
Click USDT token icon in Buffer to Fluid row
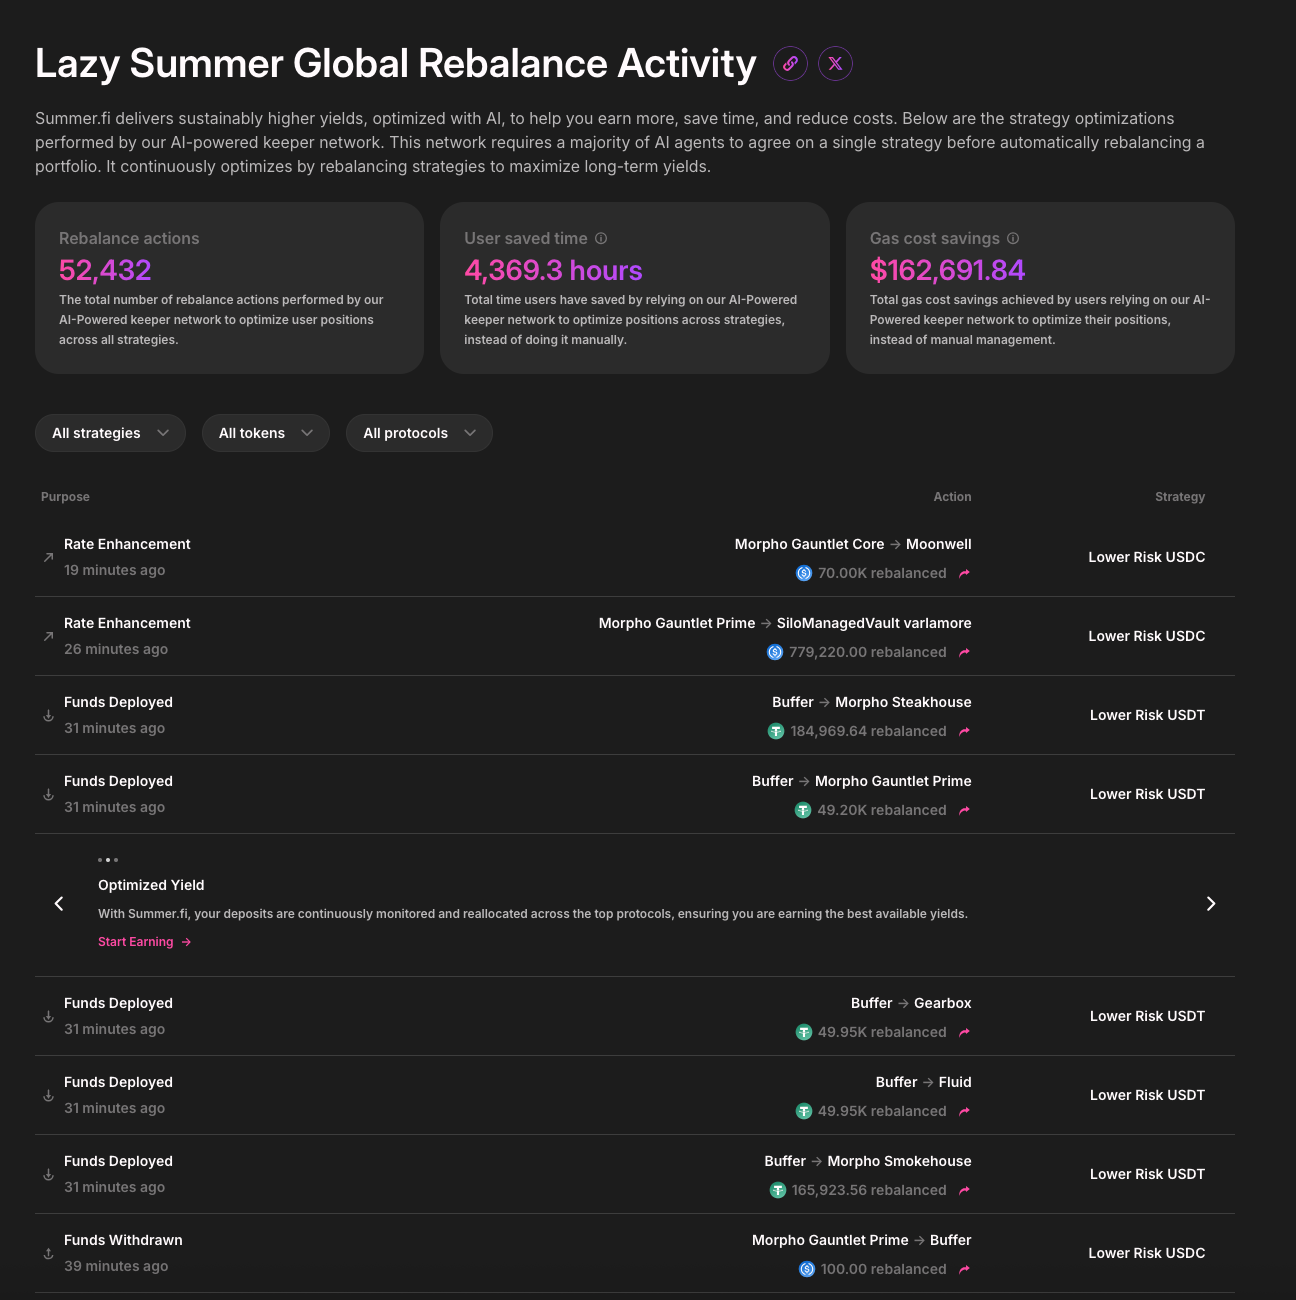pos(804,1111)
